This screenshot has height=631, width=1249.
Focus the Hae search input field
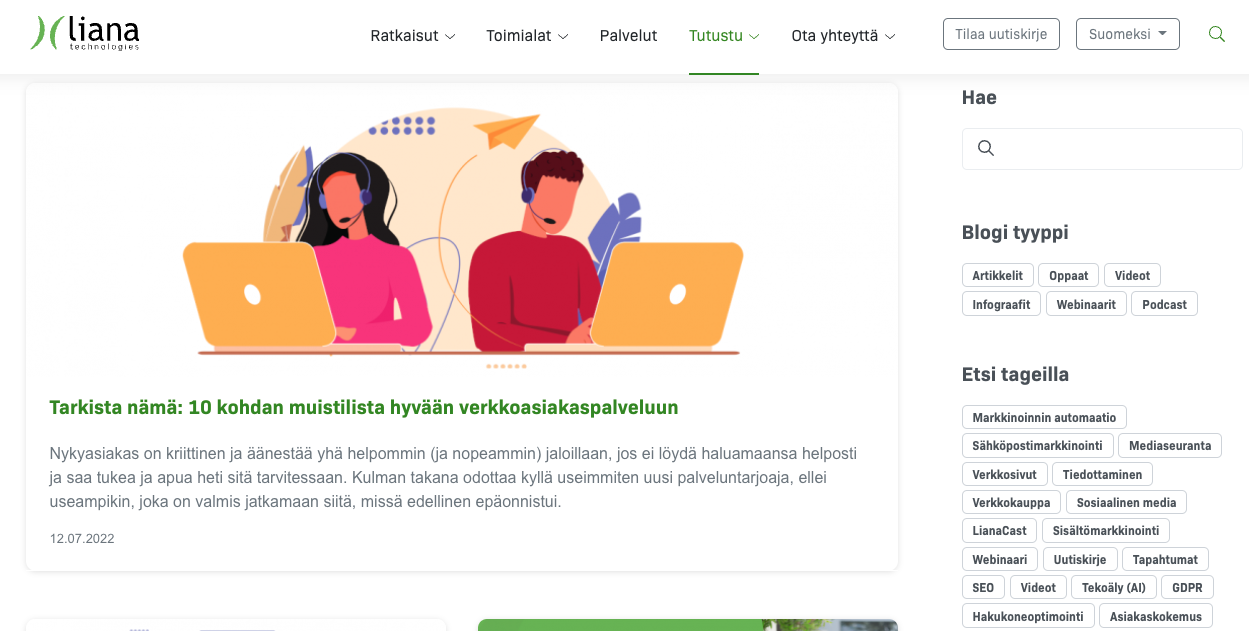point(1102,148)
